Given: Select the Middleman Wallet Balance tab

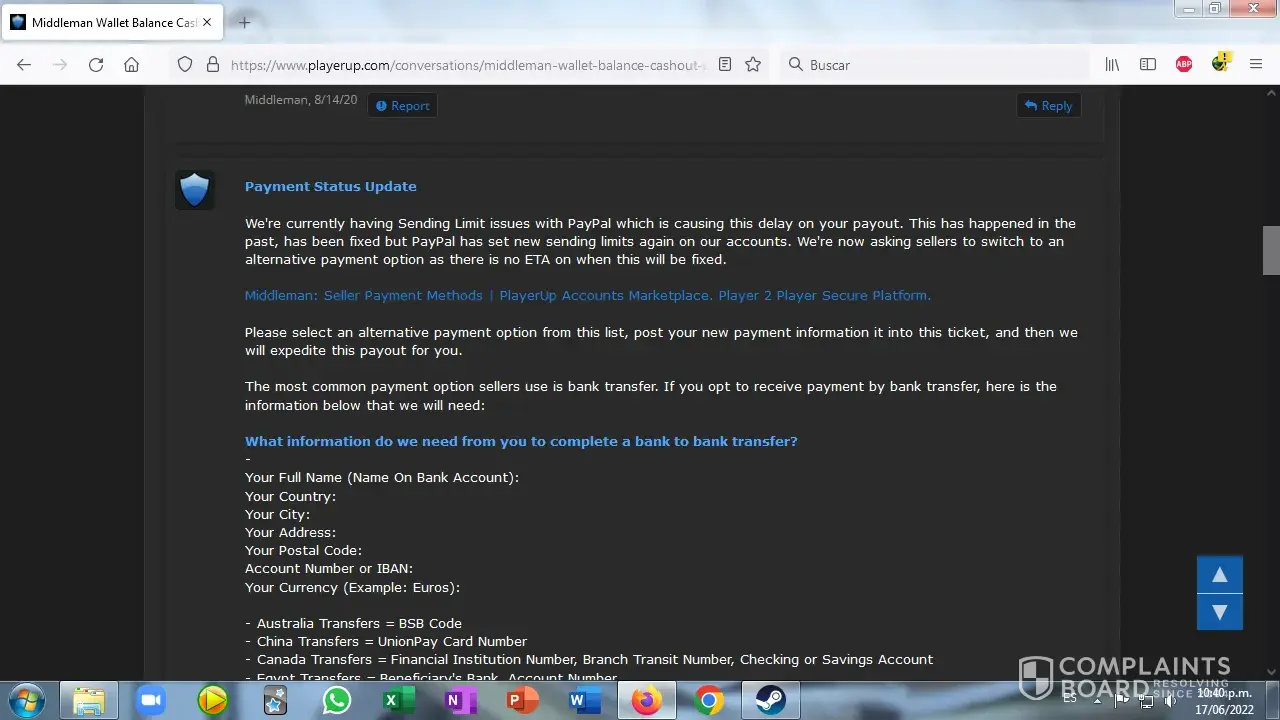Looking at the screenshot, I should coord(112,22).
